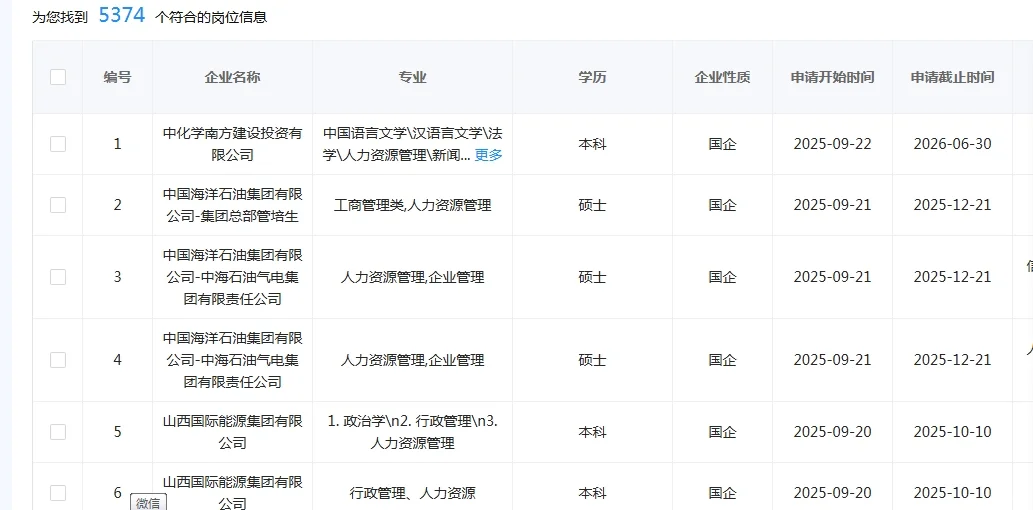Click the 编号 column header
1033x510 pixels.
117,77
